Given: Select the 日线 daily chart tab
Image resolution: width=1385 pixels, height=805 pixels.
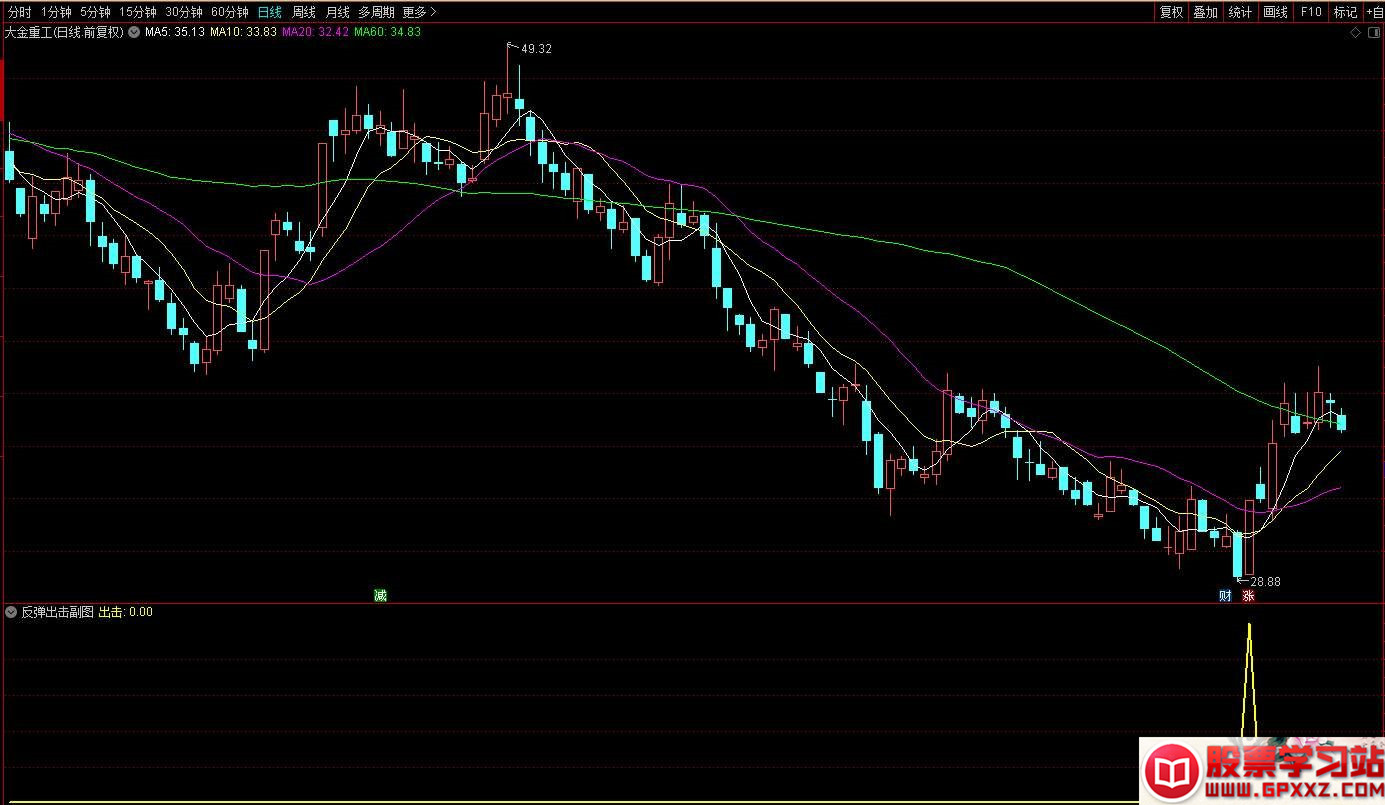Looking at the screenshot, I should (x=270, y=12).
